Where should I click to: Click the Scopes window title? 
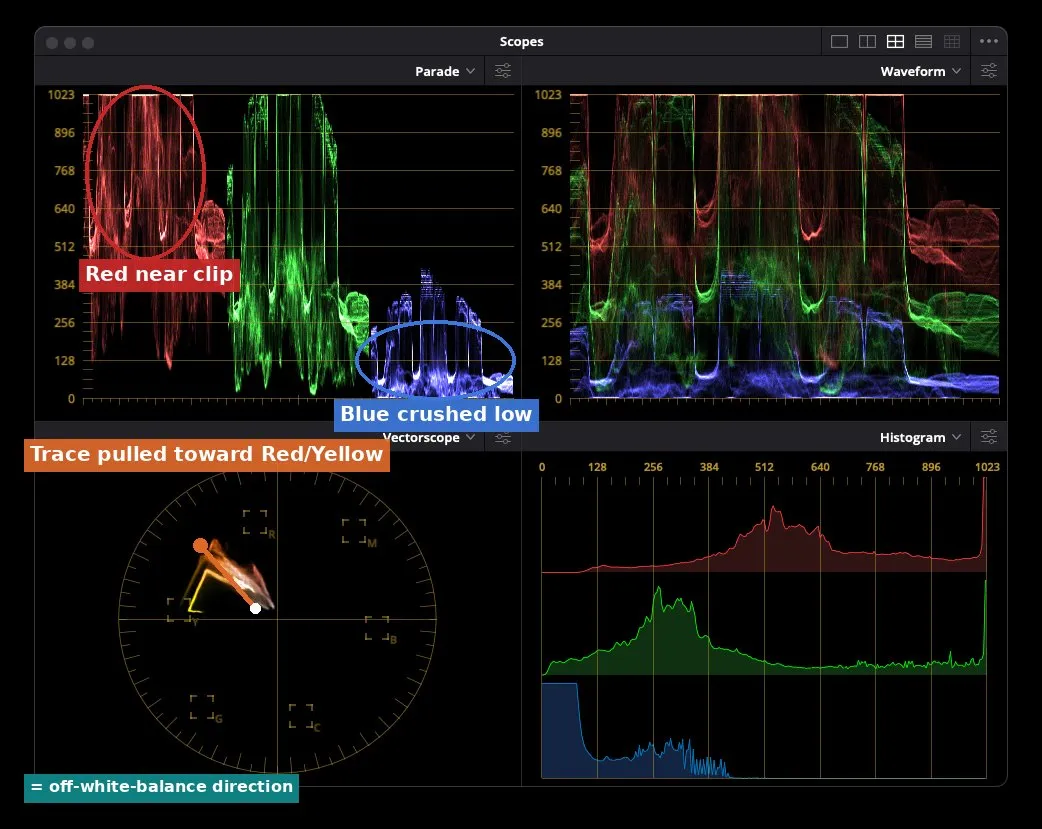pos(522,41)
